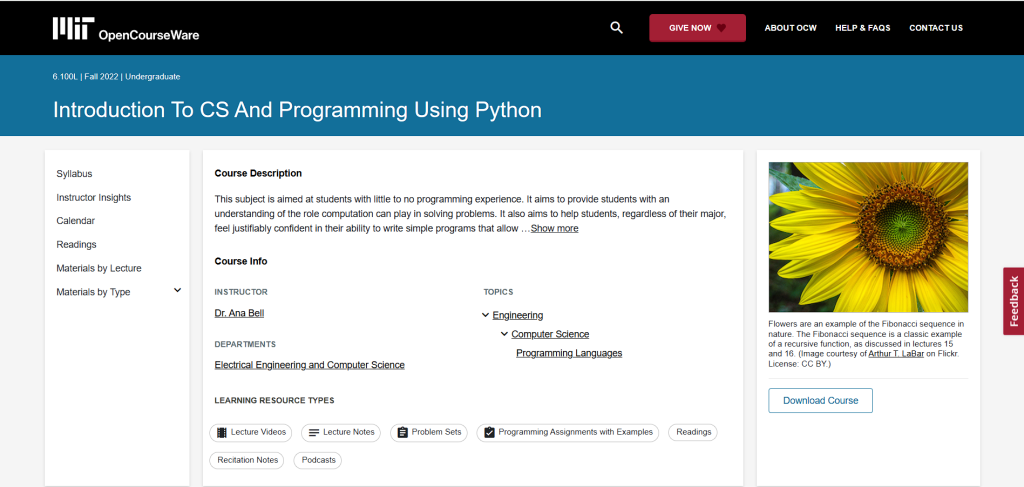Viewport: 1024px width, 487px height.
Task: Open the Syllabus page from sidebar
Action: [x=74, y=174]
